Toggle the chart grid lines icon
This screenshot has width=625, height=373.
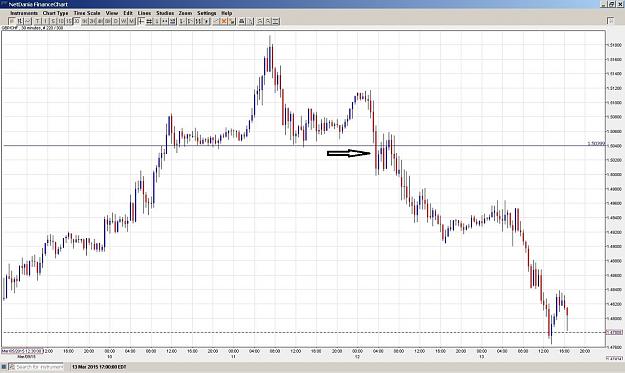[x=149, y=21]
